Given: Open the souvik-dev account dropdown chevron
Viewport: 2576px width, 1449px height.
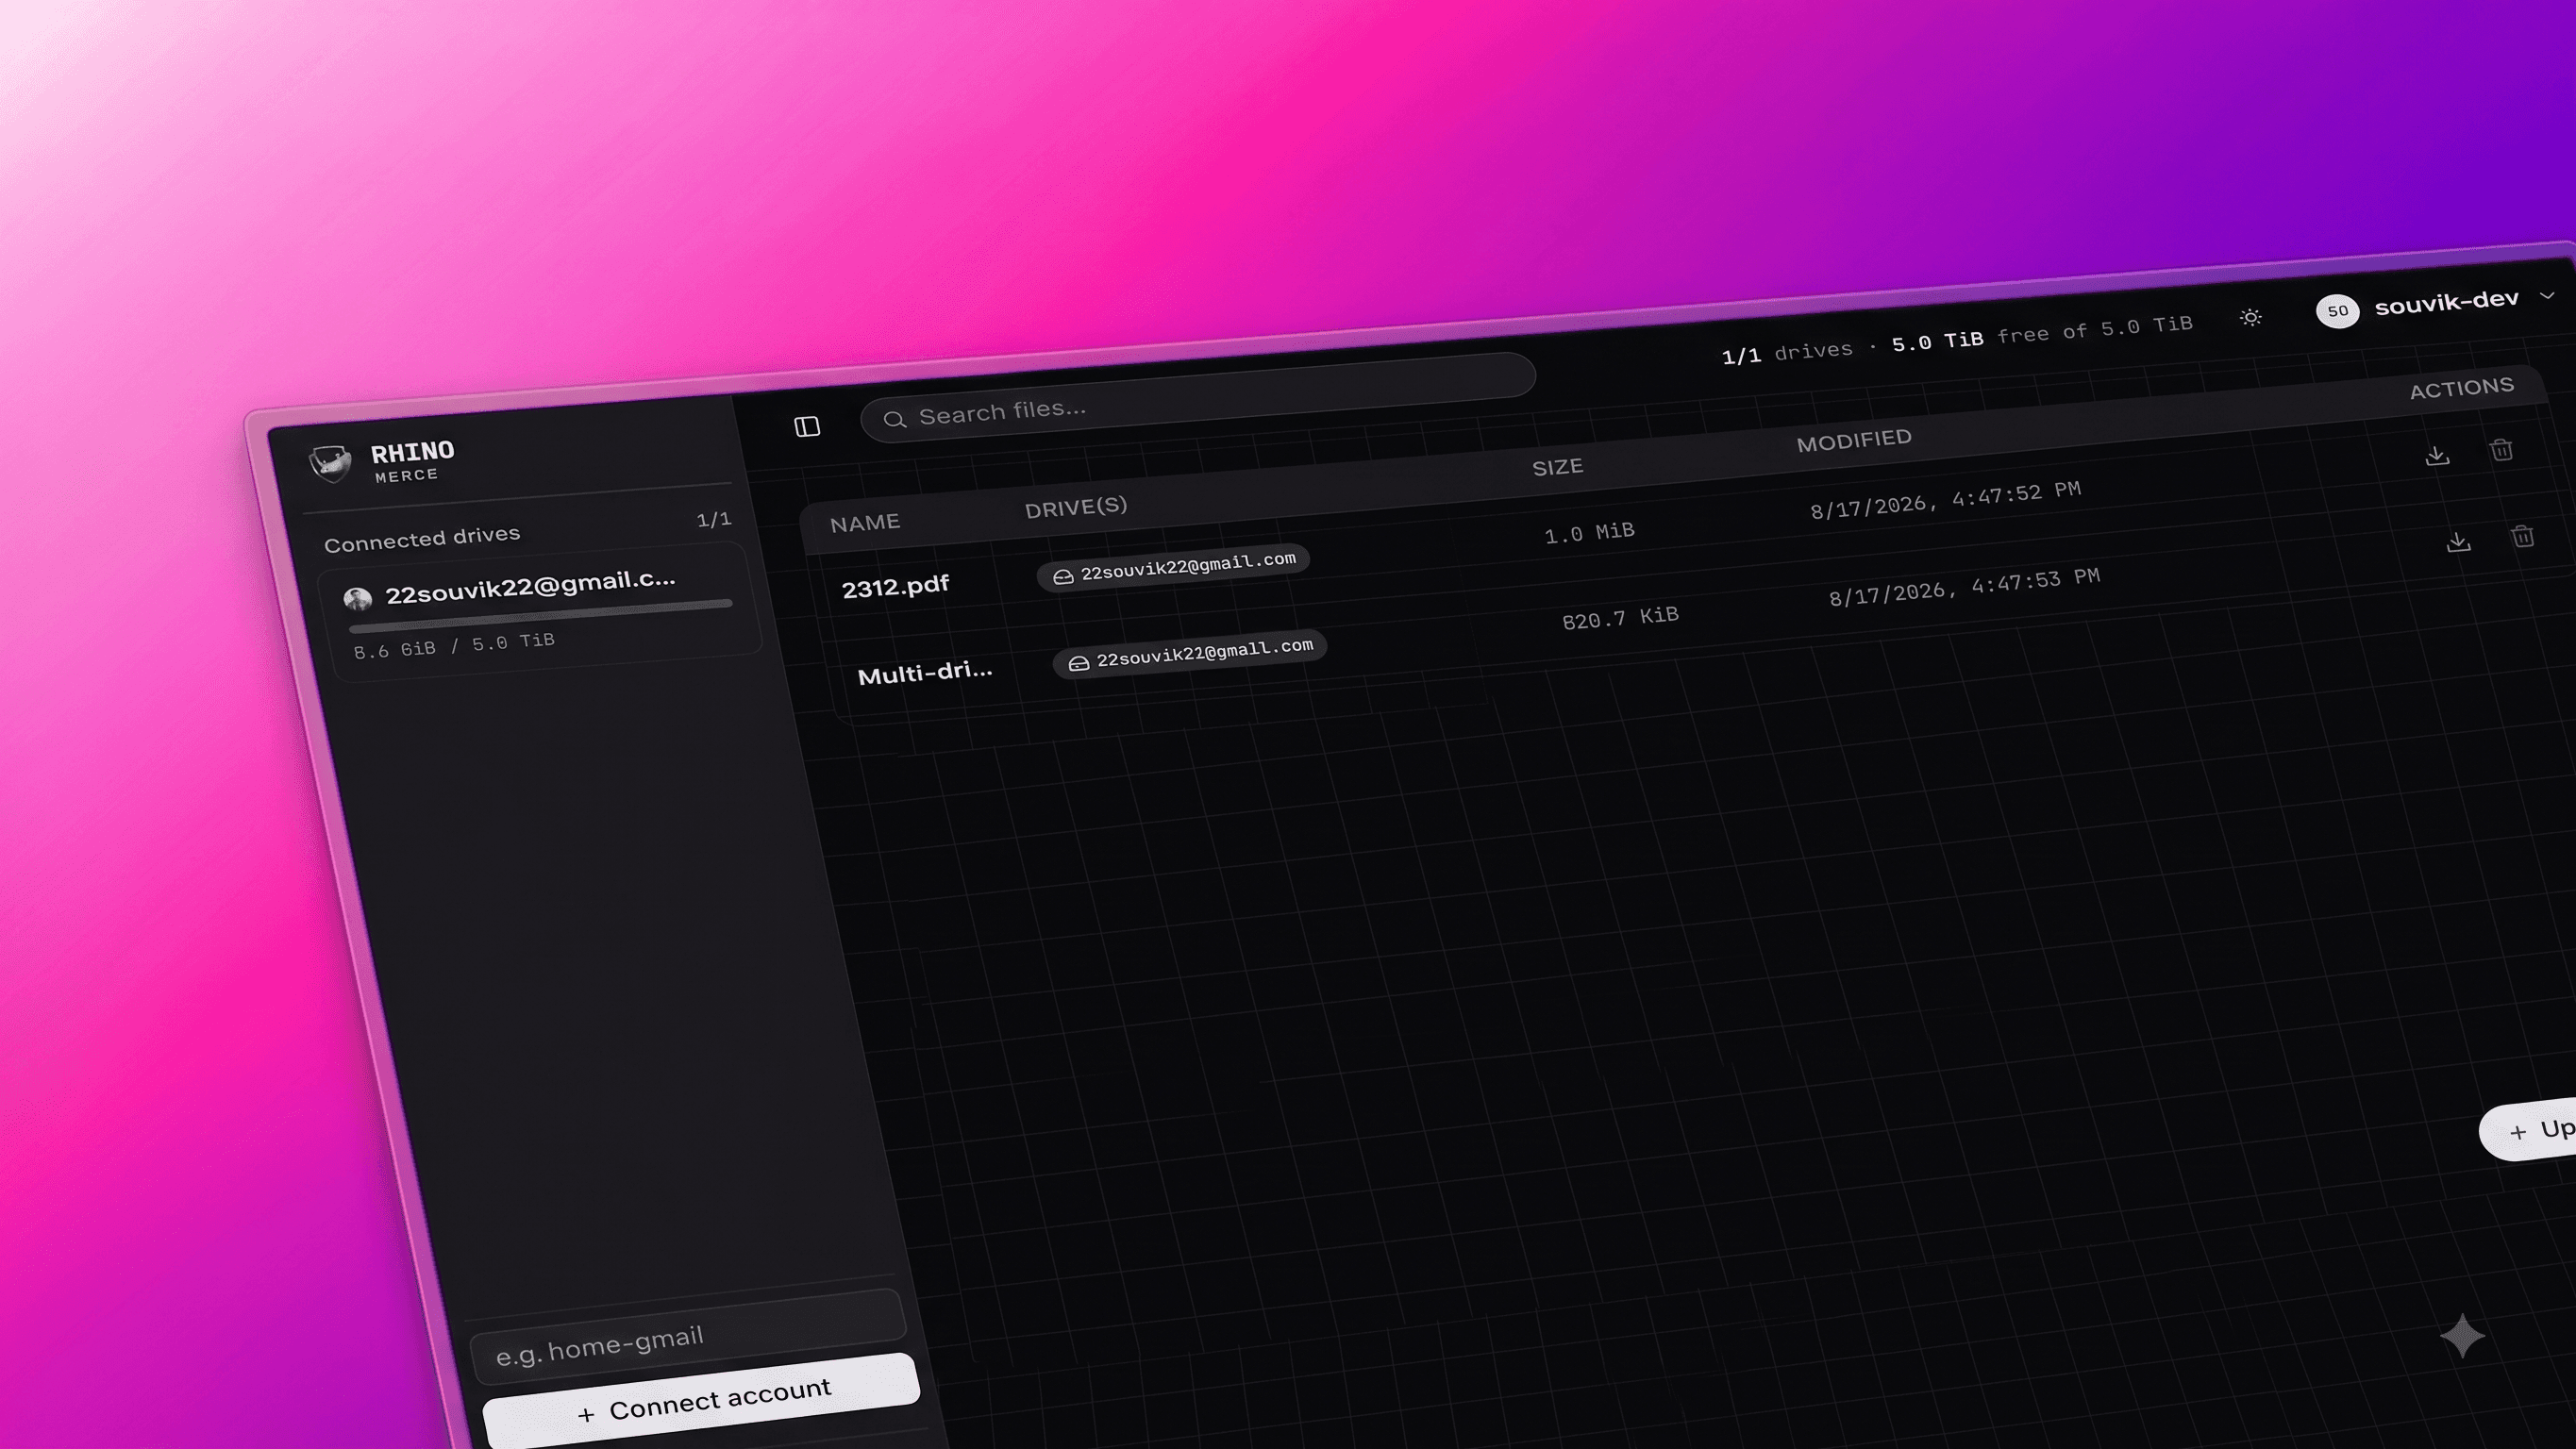Looking at the screenshot, I should pos(2547,295).
